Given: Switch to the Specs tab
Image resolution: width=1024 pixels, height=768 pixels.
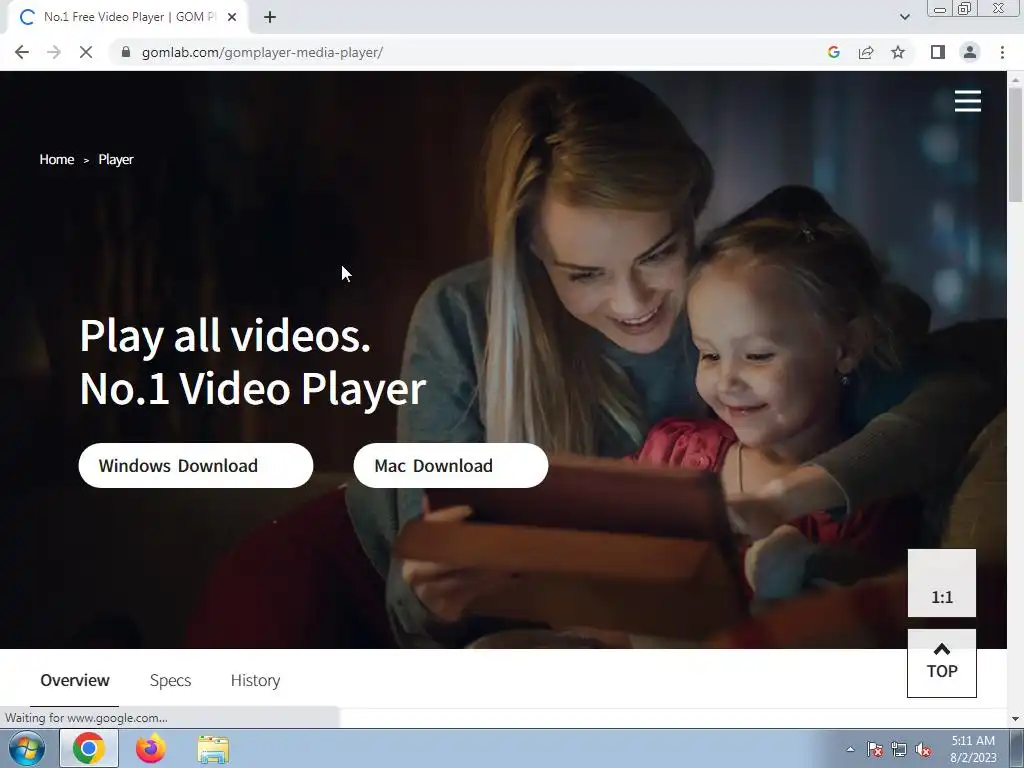Looking at the screenshot, I should tap(170, 680).
